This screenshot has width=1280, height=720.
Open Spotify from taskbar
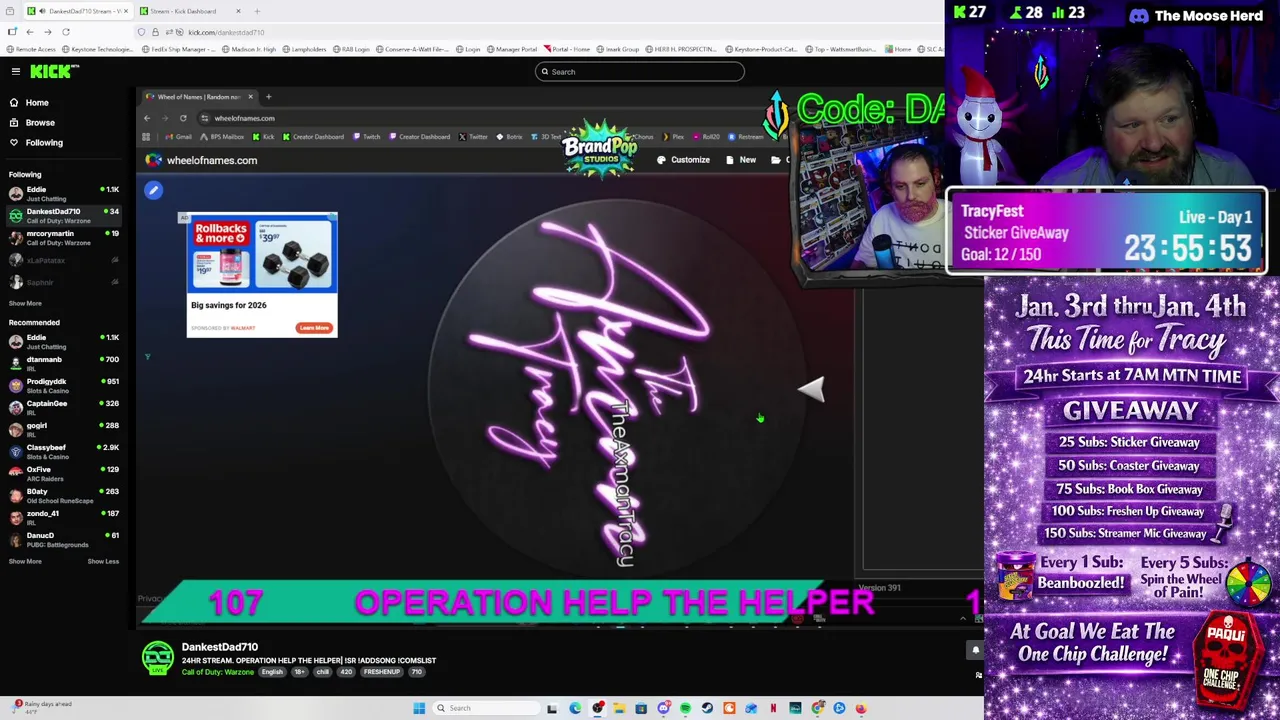click(685, 708)
